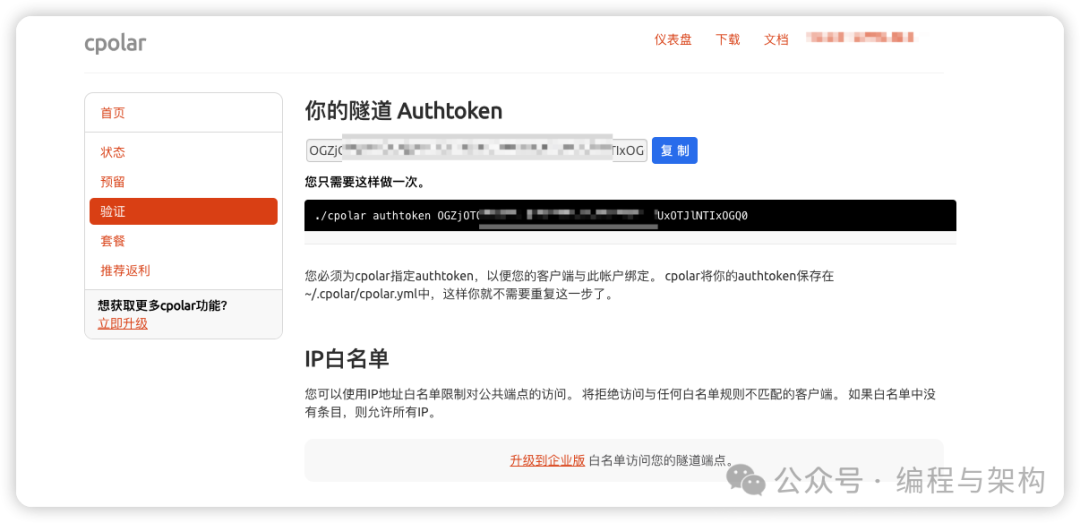This screenshot has width=1080, height=523.
Task: Click the IP白名单 heading
Action: 347,359
